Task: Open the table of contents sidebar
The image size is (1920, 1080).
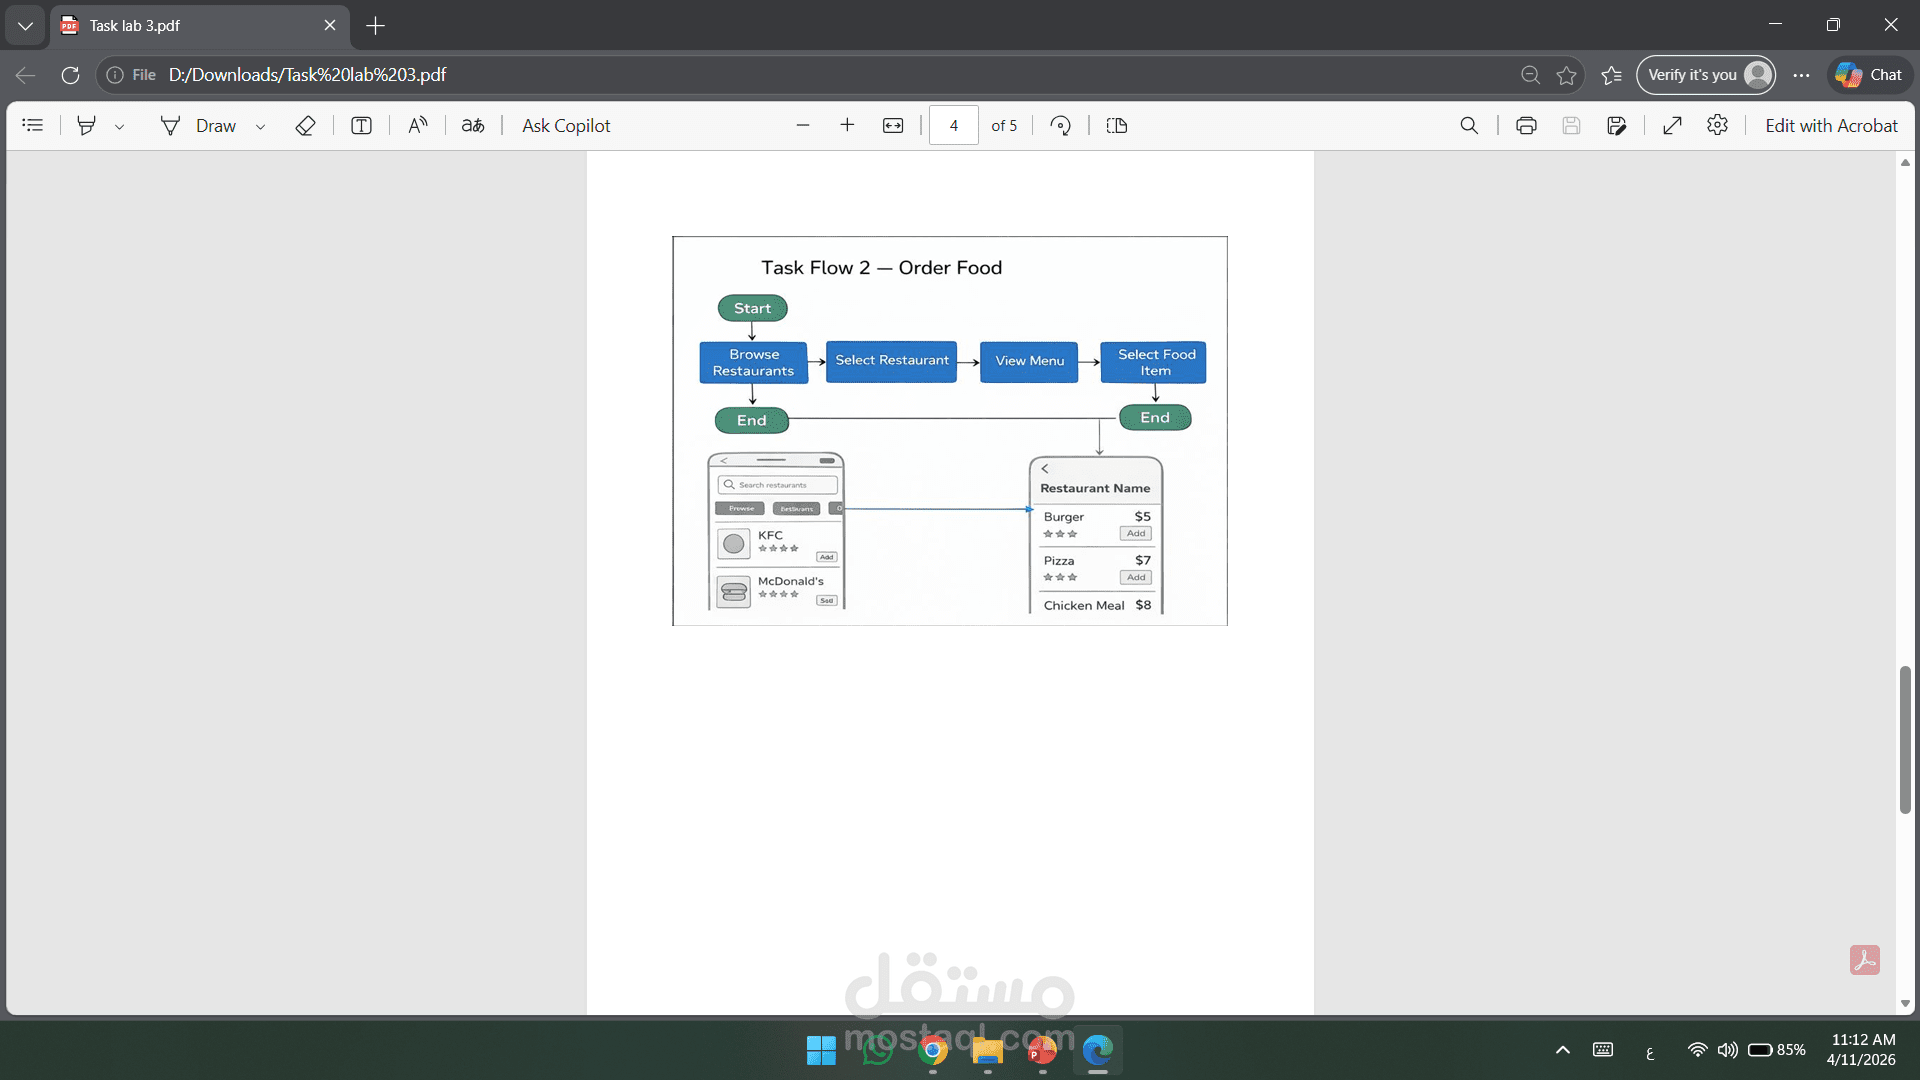Action: click(x=33, y=125)
